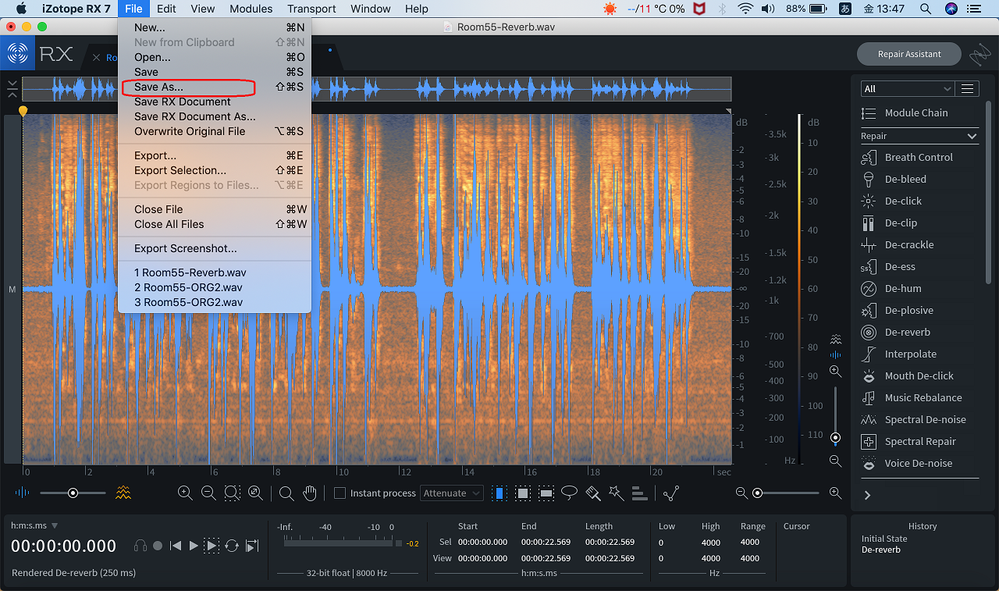Start playback with the Play button

tap(193, 546)
